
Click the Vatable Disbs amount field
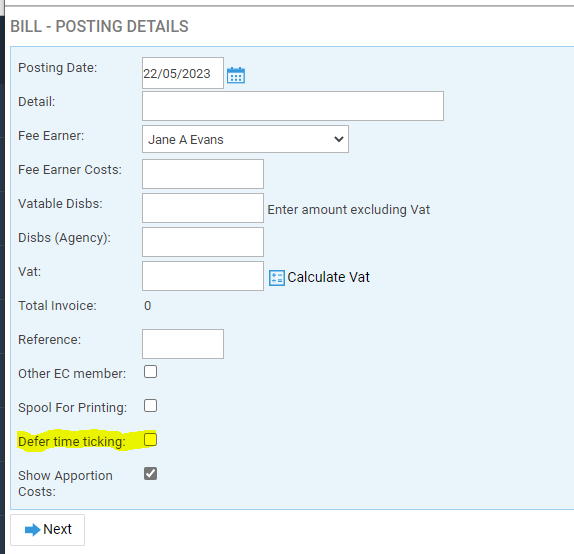tap(203, 208)
